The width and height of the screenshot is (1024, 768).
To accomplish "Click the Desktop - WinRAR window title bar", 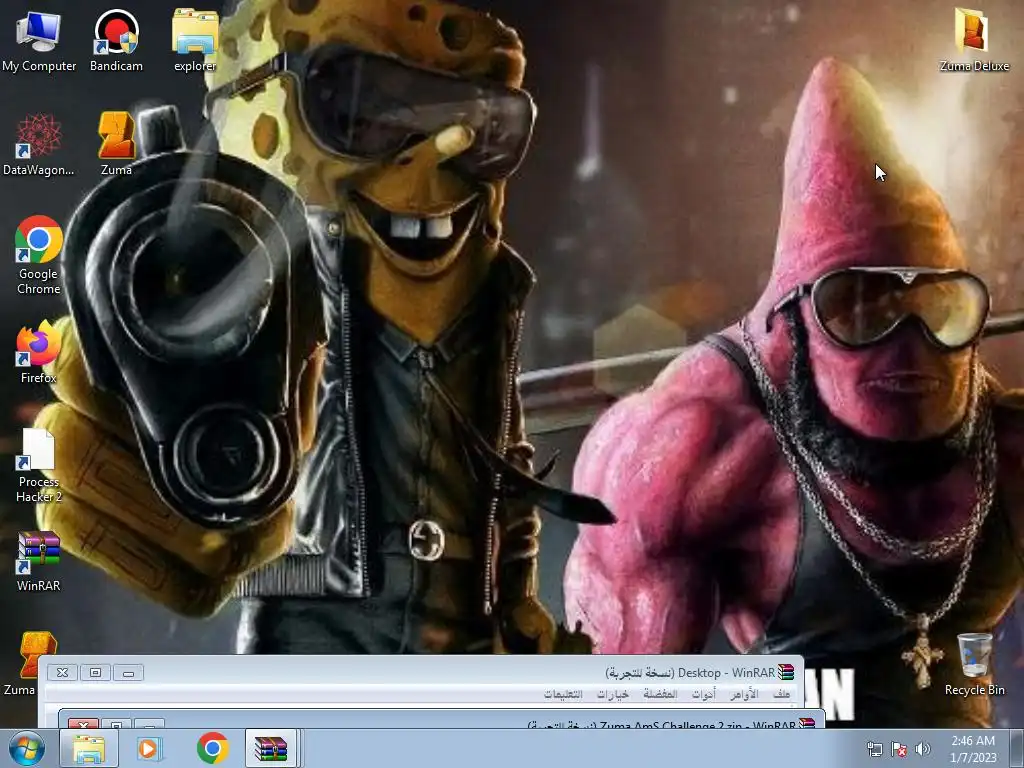I will [x=421, y=672].
